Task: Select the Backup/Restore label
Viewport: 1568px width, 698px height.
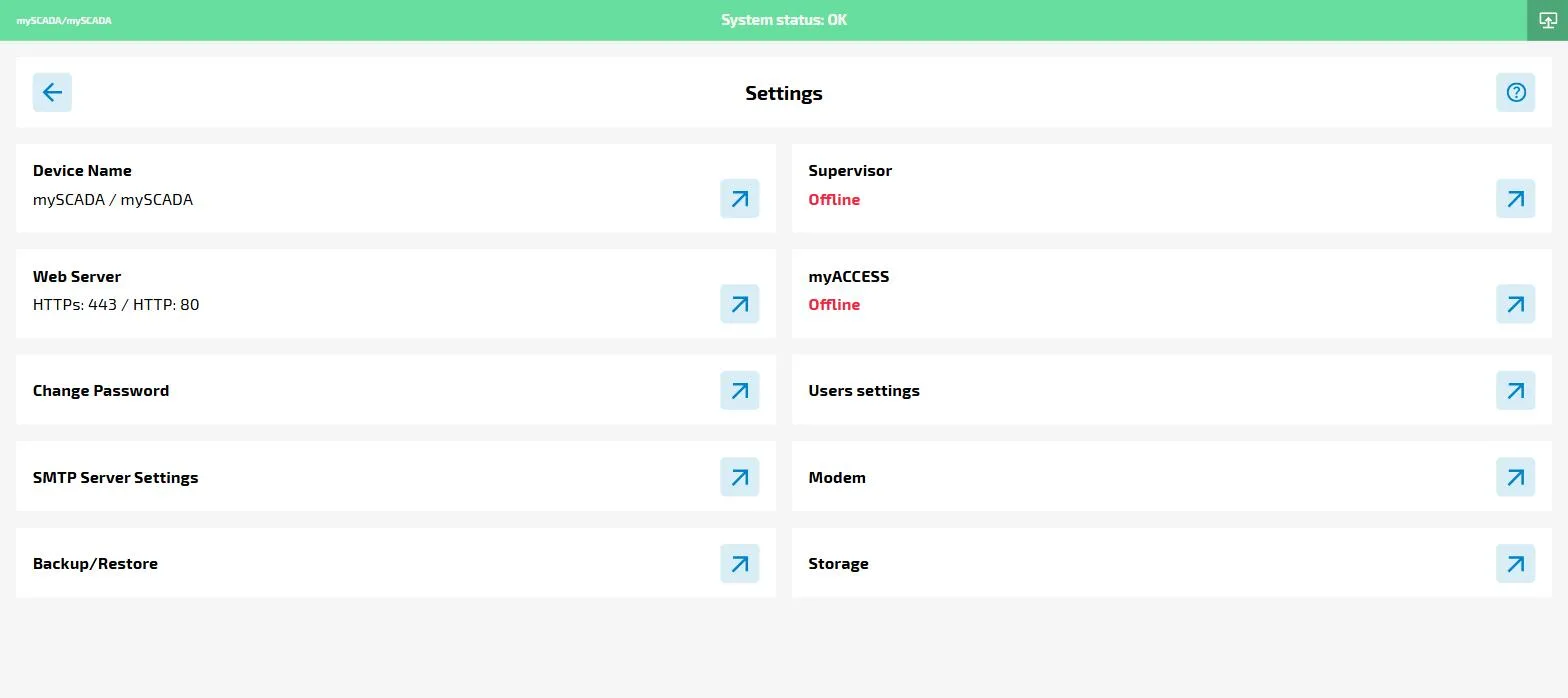Action: [x=95, y=564]
